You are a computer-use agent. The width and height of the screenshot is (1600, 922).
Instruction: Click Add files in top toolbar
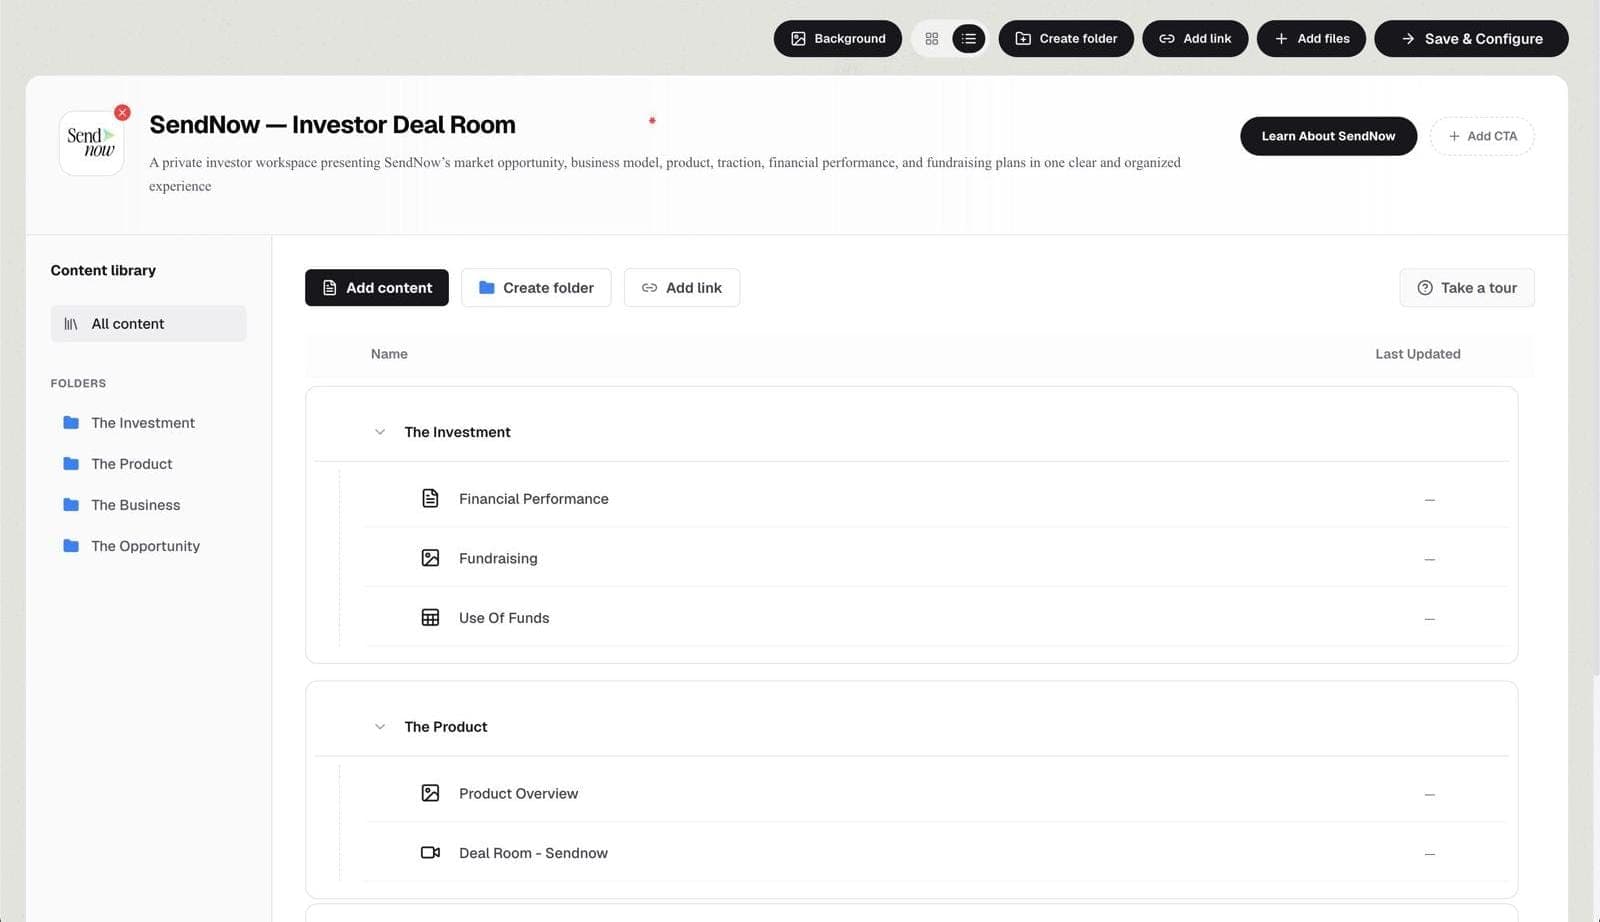coord(1311,39)
